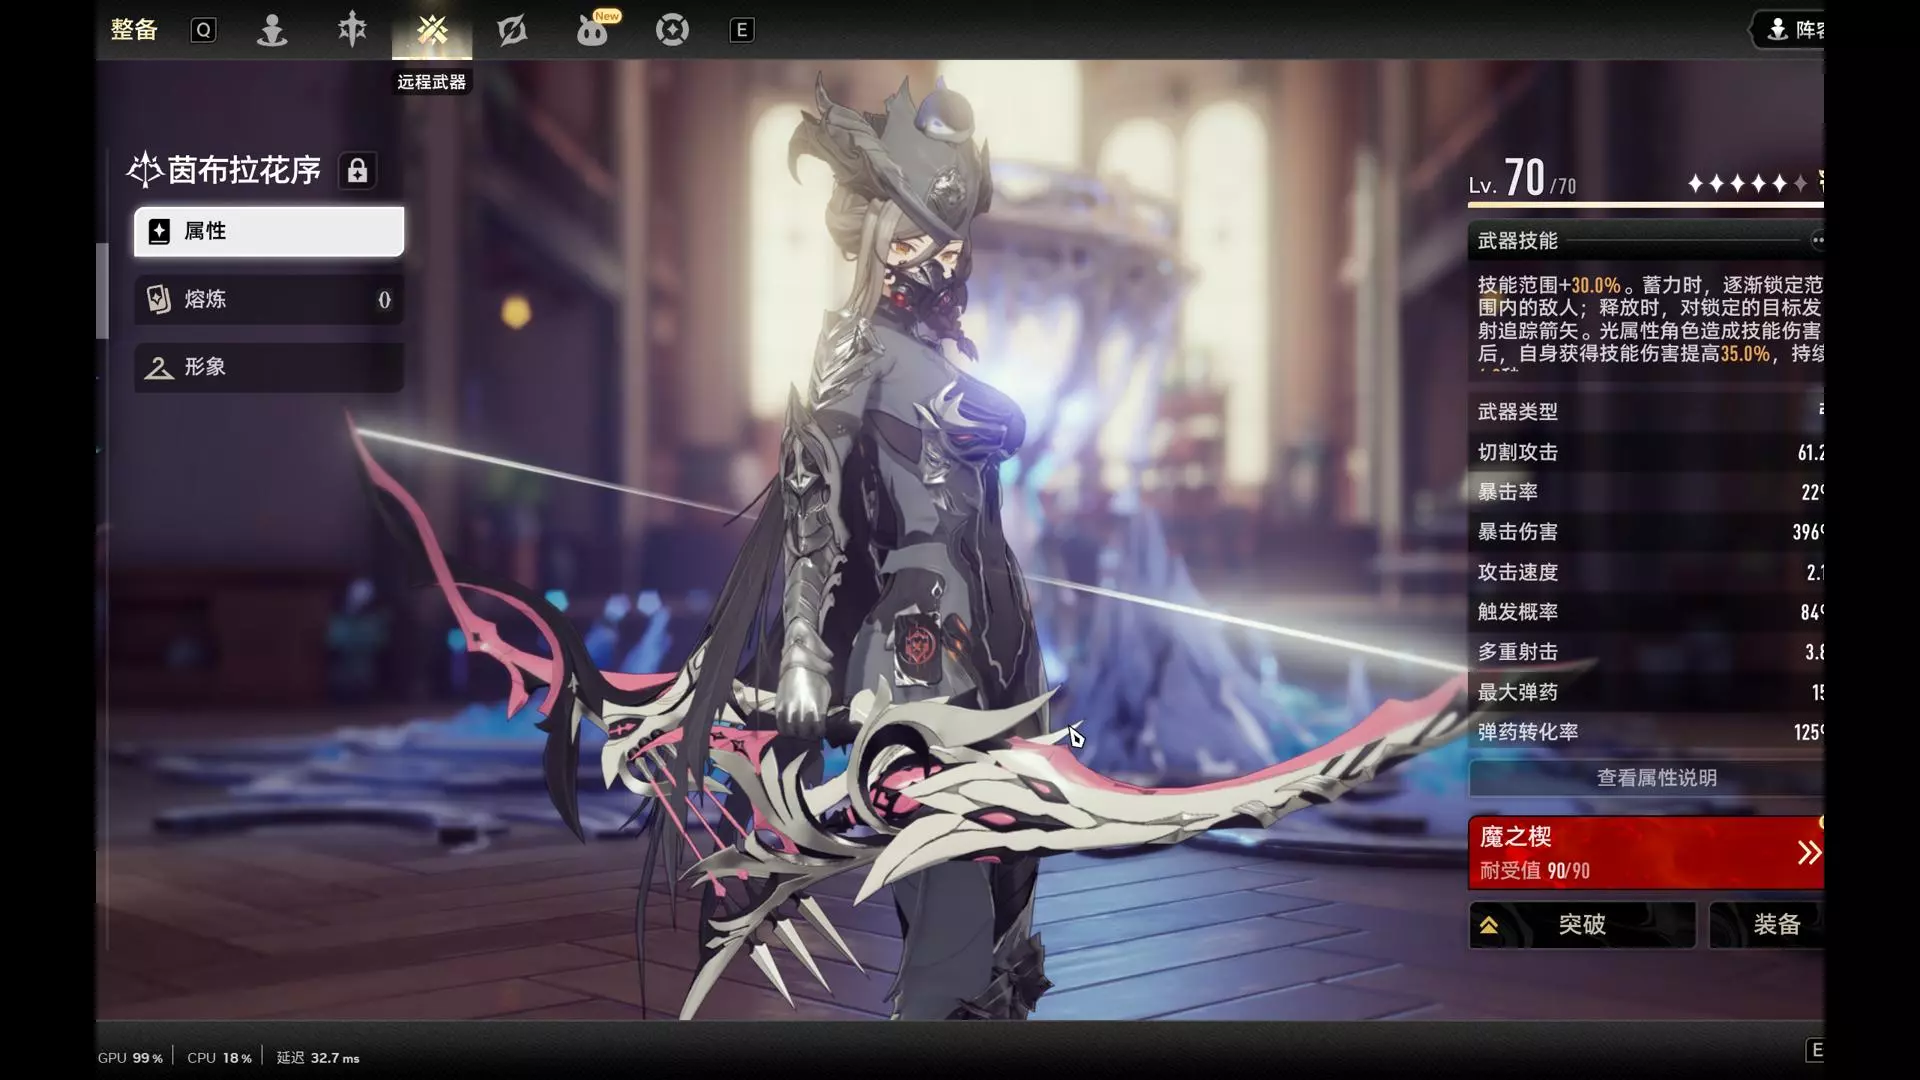Click the weapon level progress bar
1920x1080 pixels.
(1645, 205)
